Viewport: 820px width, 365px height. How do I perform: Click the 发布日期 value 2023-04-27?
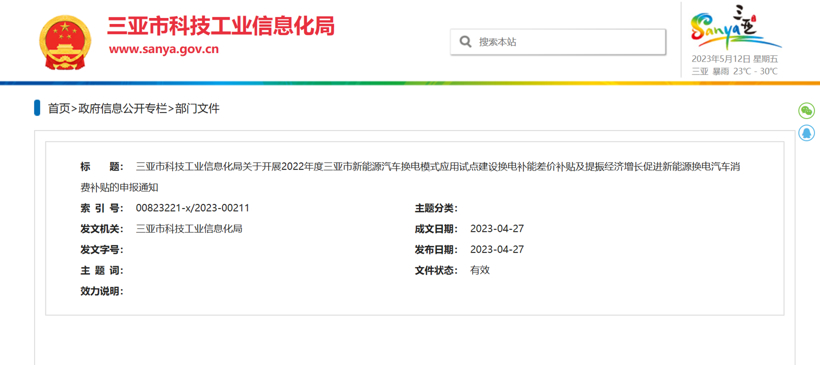[497, 249]
